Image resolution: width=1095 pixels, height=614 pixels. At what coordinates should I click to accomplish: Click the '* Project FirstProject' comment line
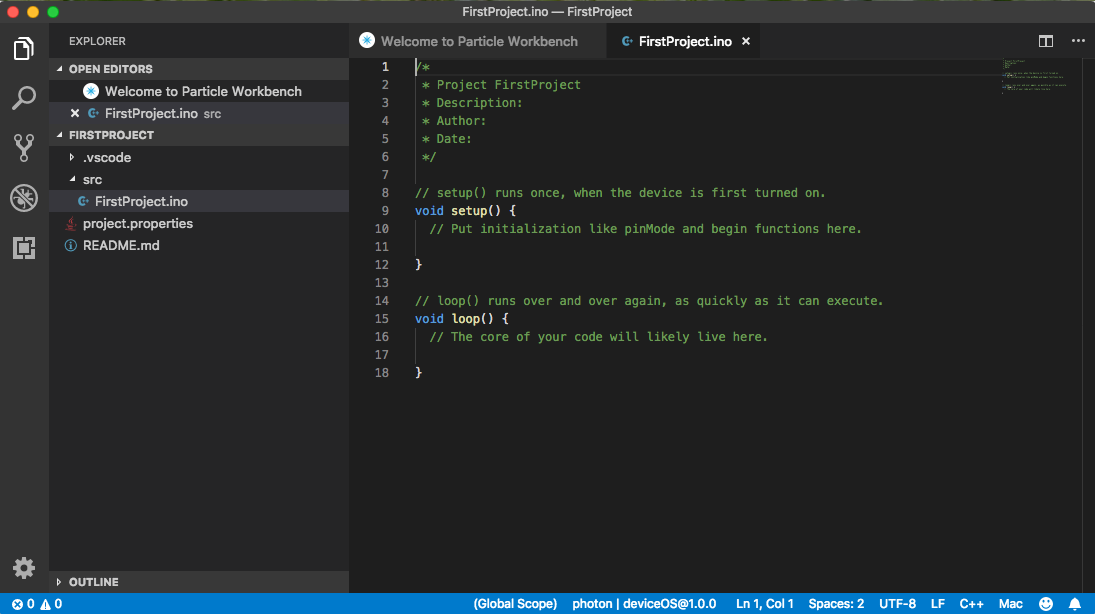(501, 85)
